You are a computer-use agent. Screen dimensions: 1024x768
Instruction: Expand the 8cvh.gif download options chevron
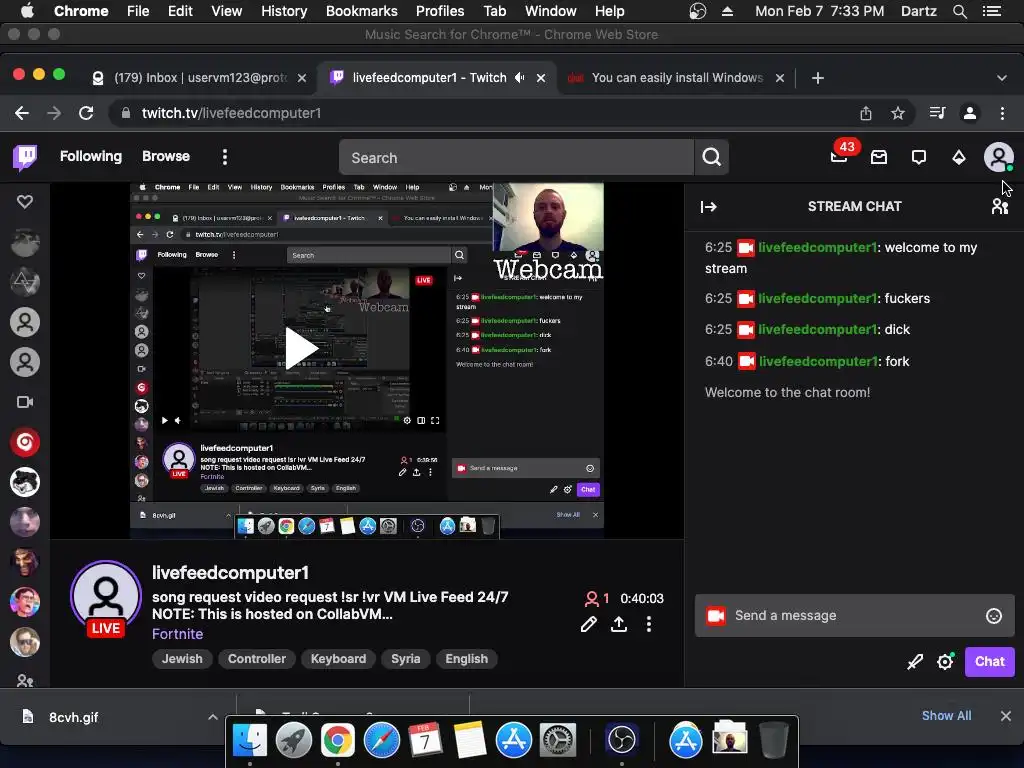click(x=213, y=717)
